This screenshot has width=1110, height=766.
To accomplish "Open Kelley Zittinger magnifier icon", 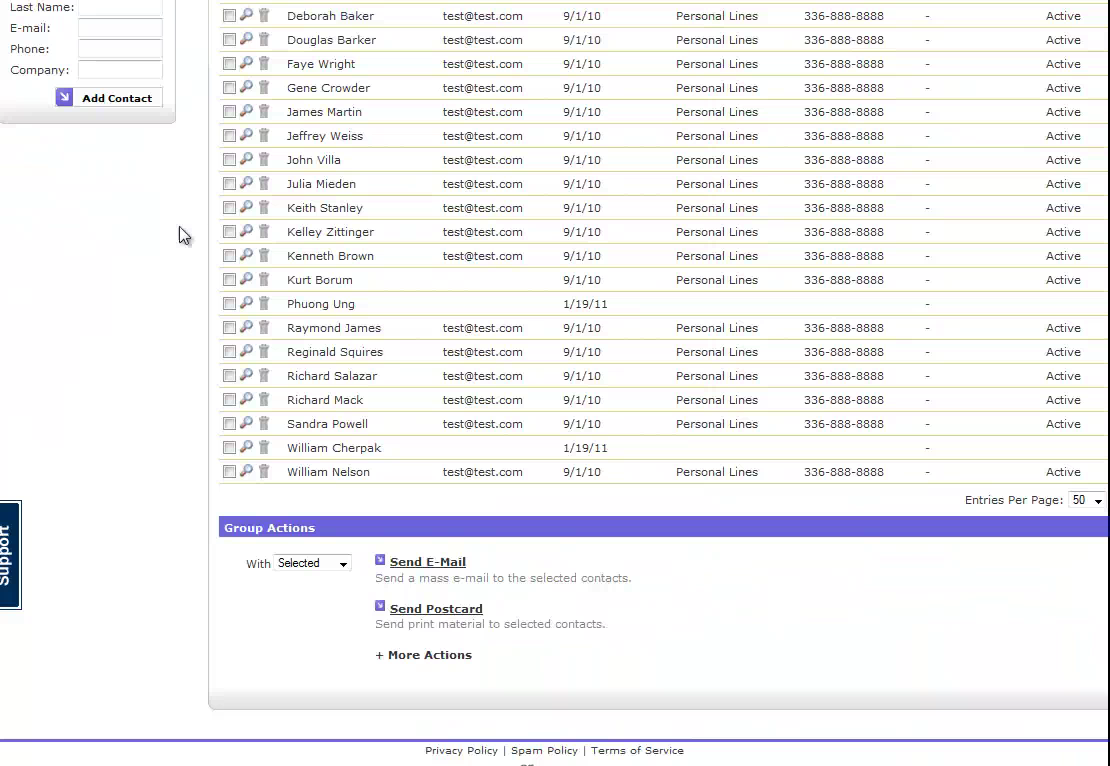I will point(246,231).
